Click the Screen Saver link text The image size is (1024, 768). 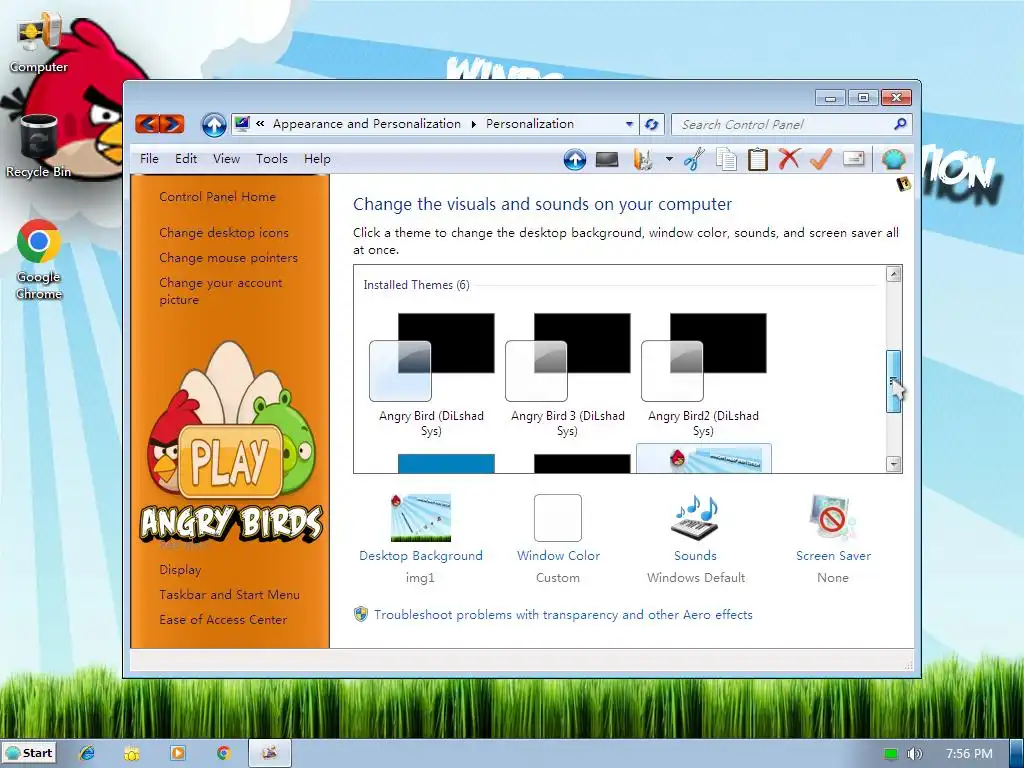pos(833,556)
